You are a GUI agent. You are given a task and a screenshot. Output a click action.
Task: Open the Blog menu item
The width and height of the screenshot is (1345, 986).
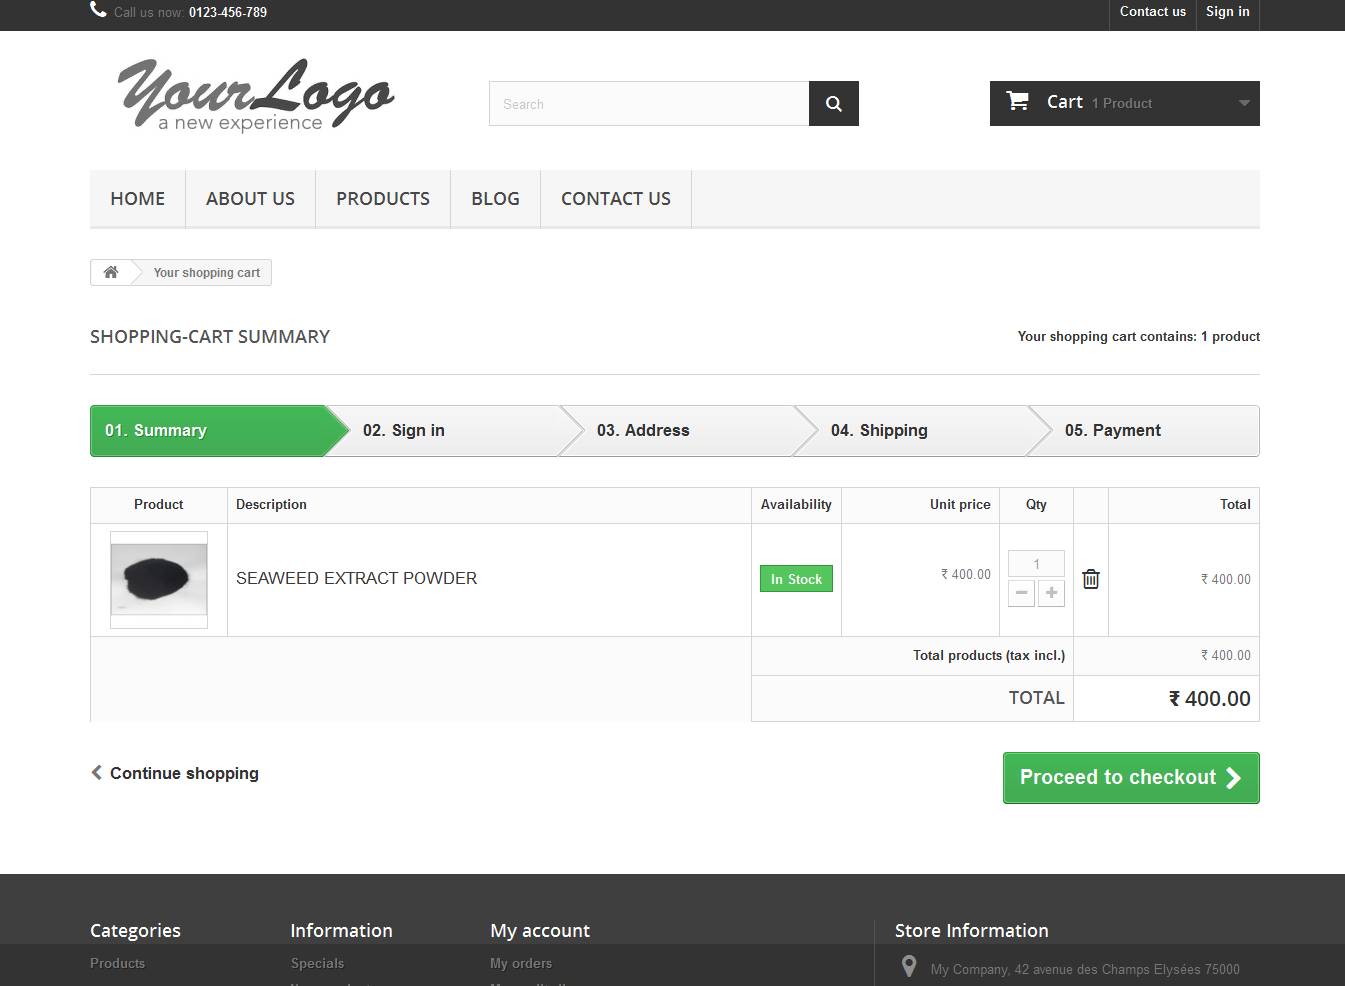(495, 199)
